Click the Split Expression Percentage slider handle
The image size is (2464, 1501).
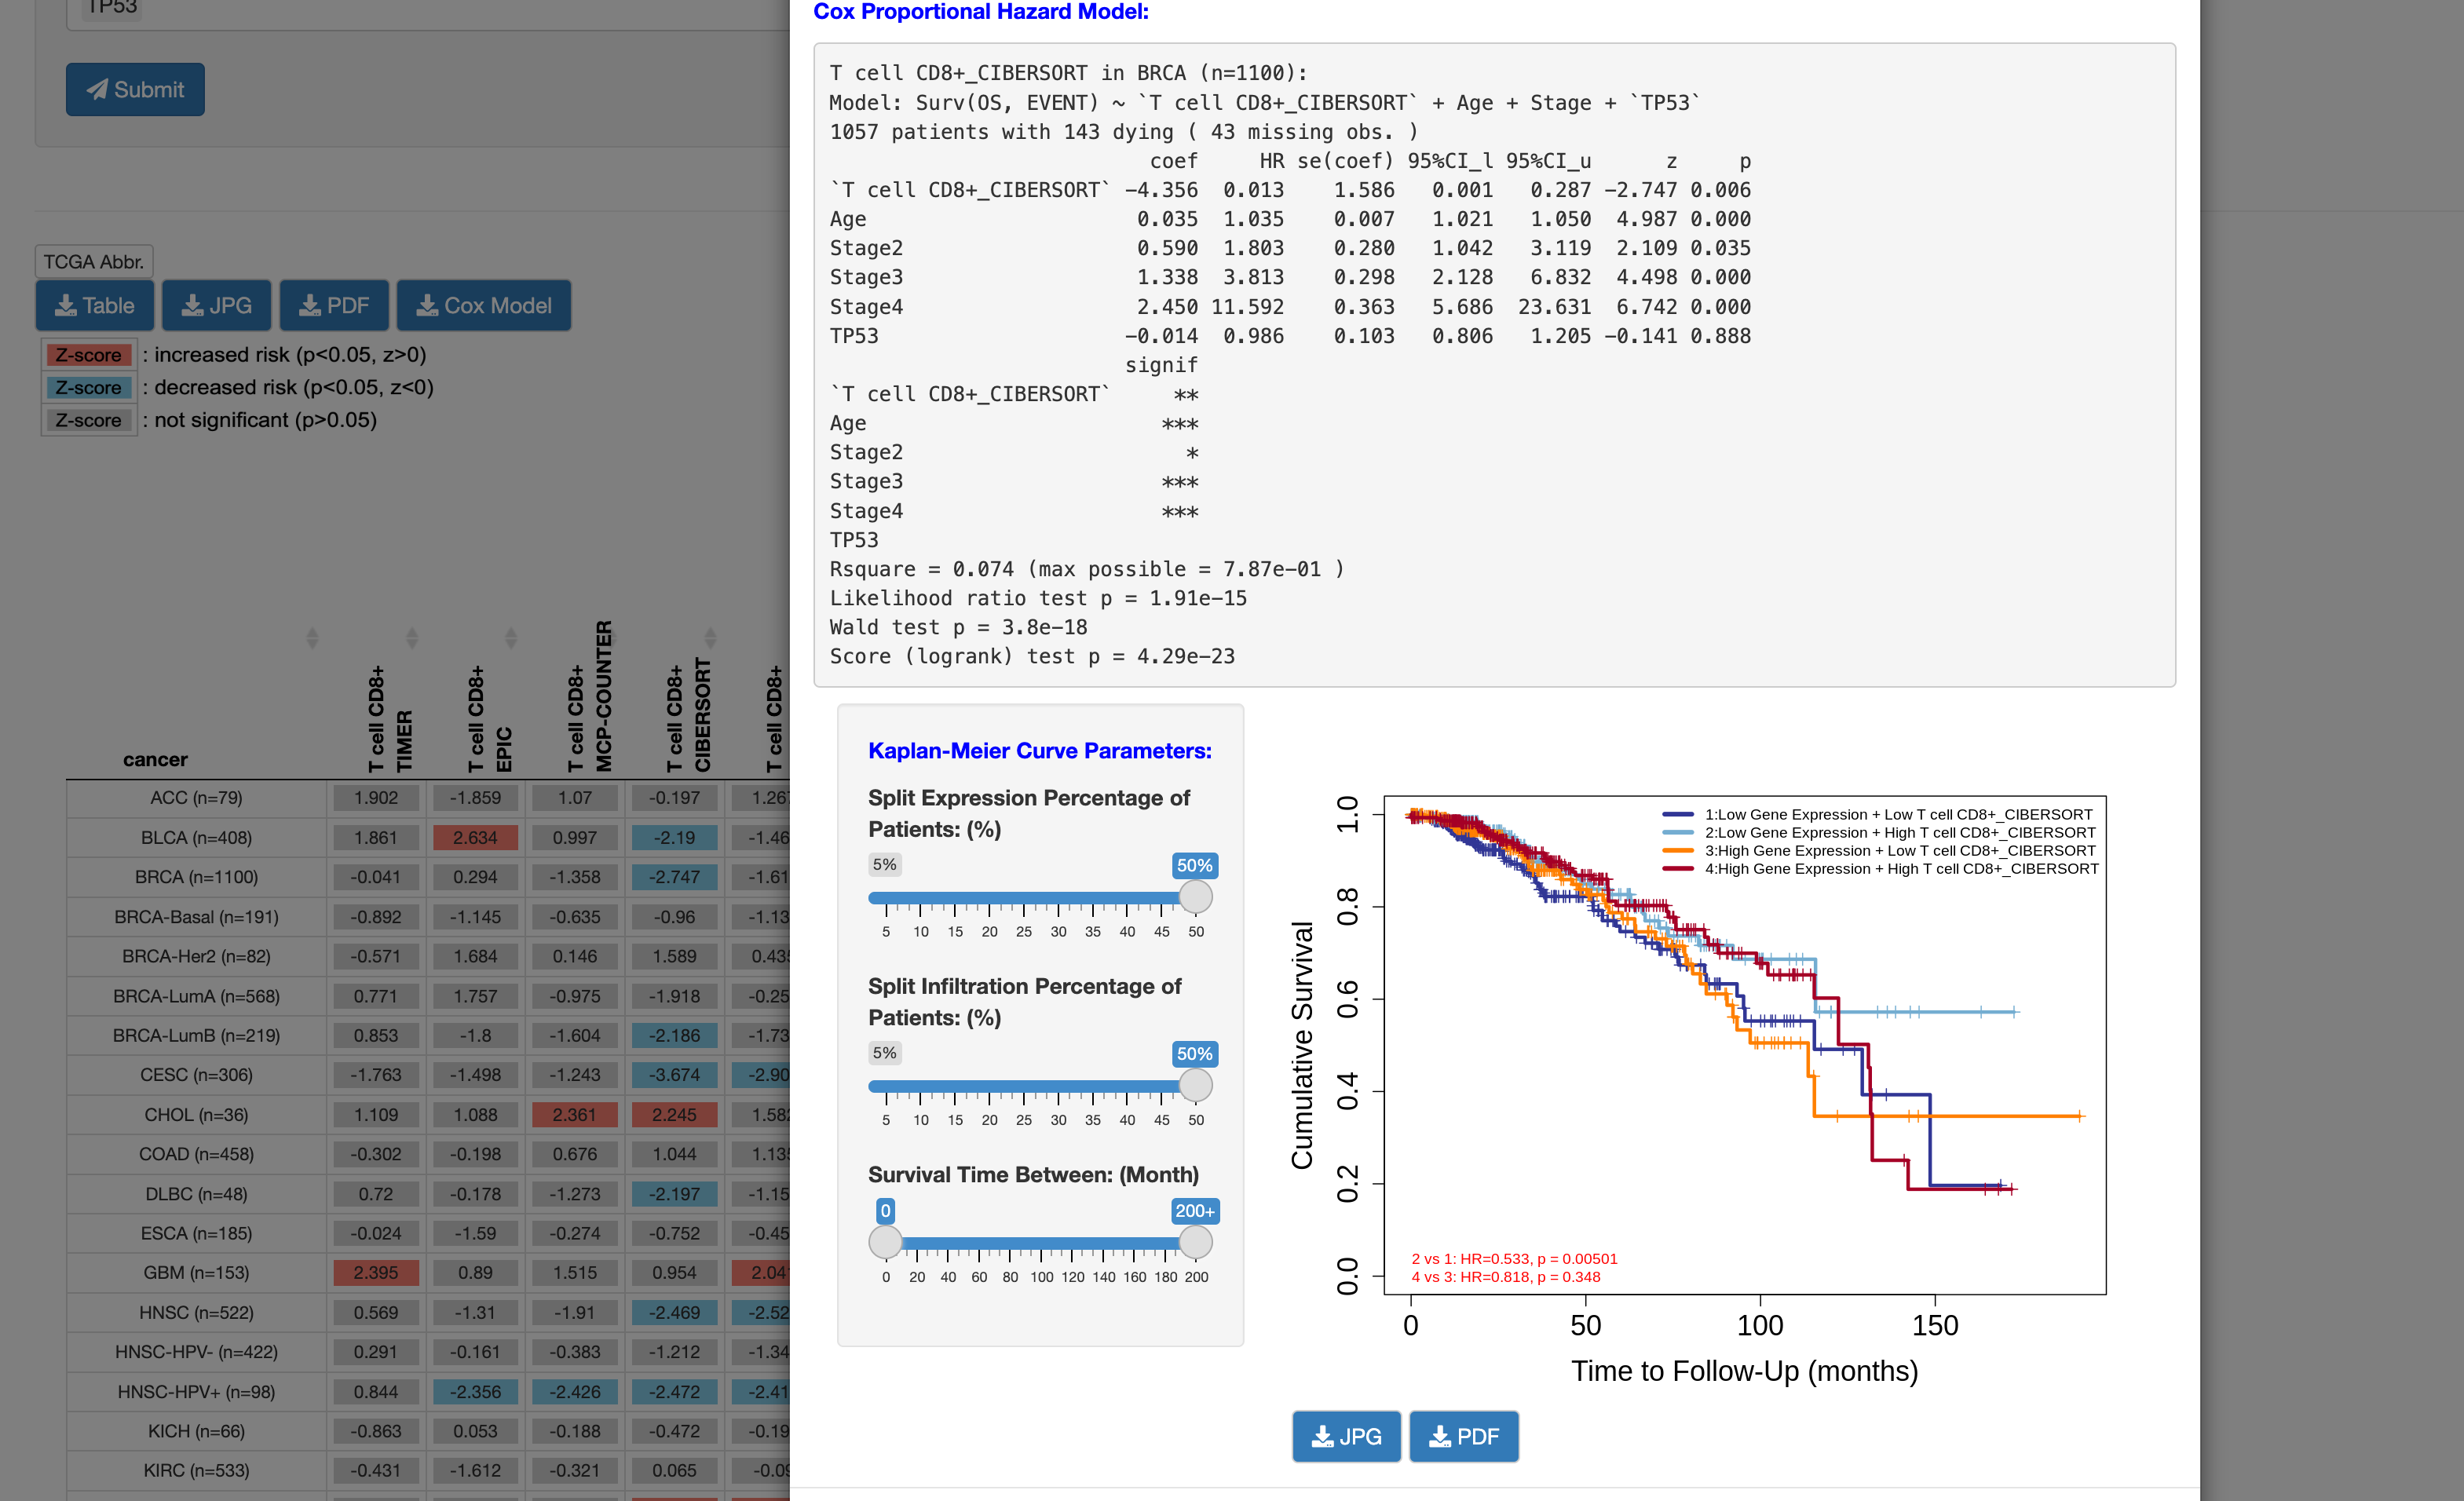pos(1195,897)
